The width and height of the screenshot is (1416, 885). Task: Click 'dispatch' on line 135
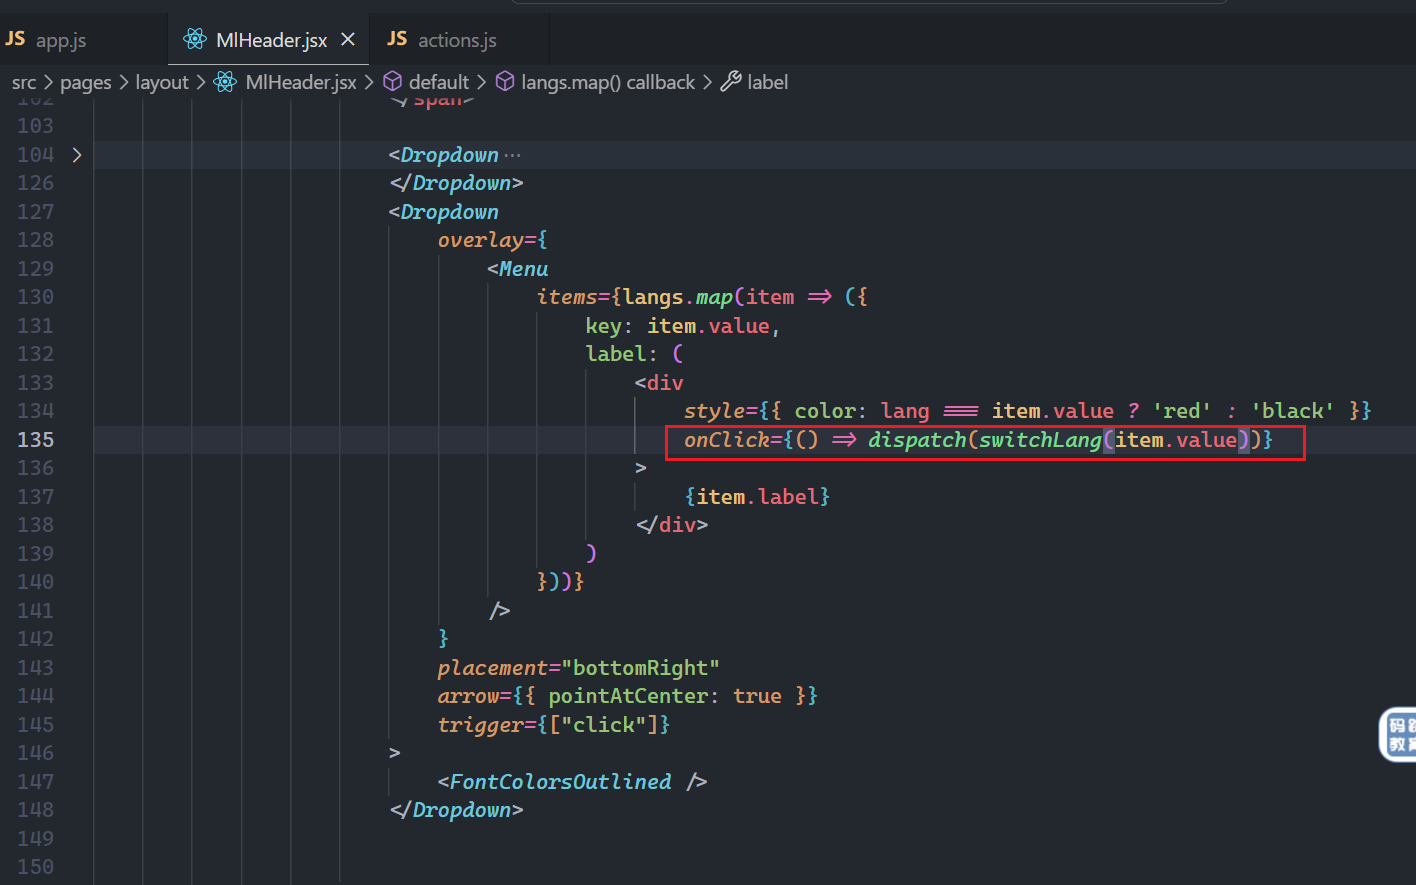[917, 440]
